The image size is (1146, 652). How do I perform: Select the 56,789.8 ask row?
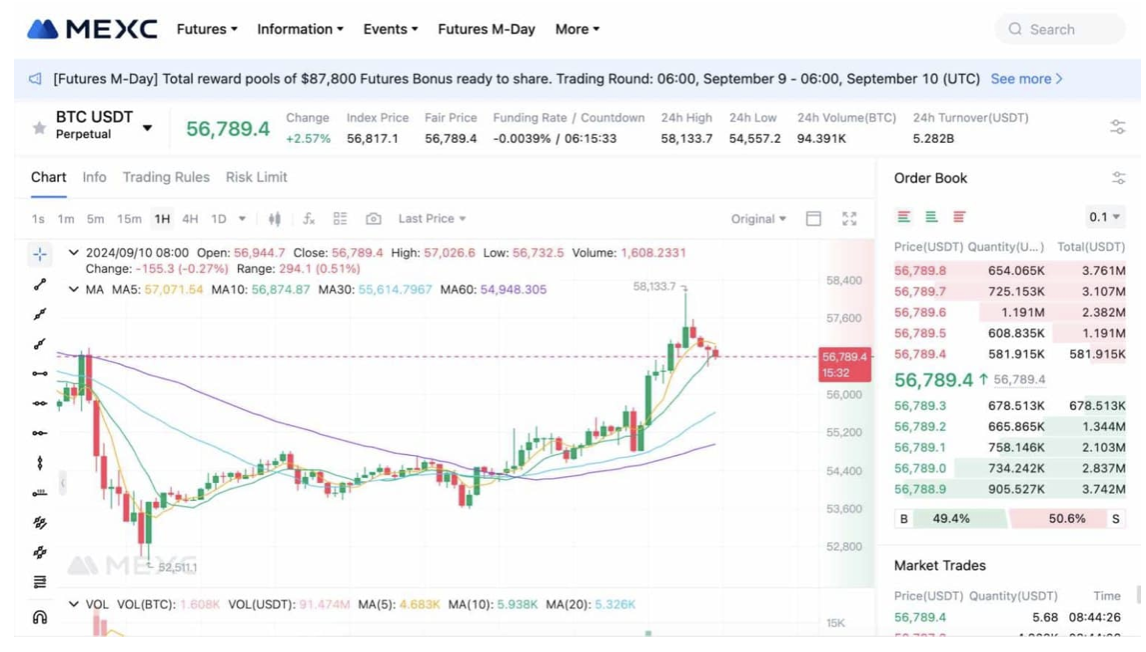(1009, 270)
